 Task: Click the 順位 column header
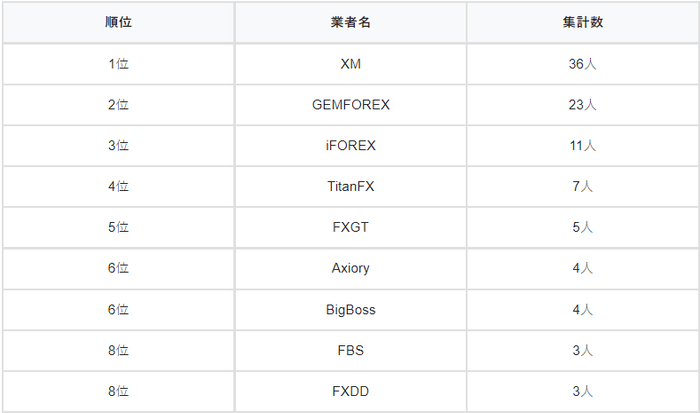pos(118,22)
